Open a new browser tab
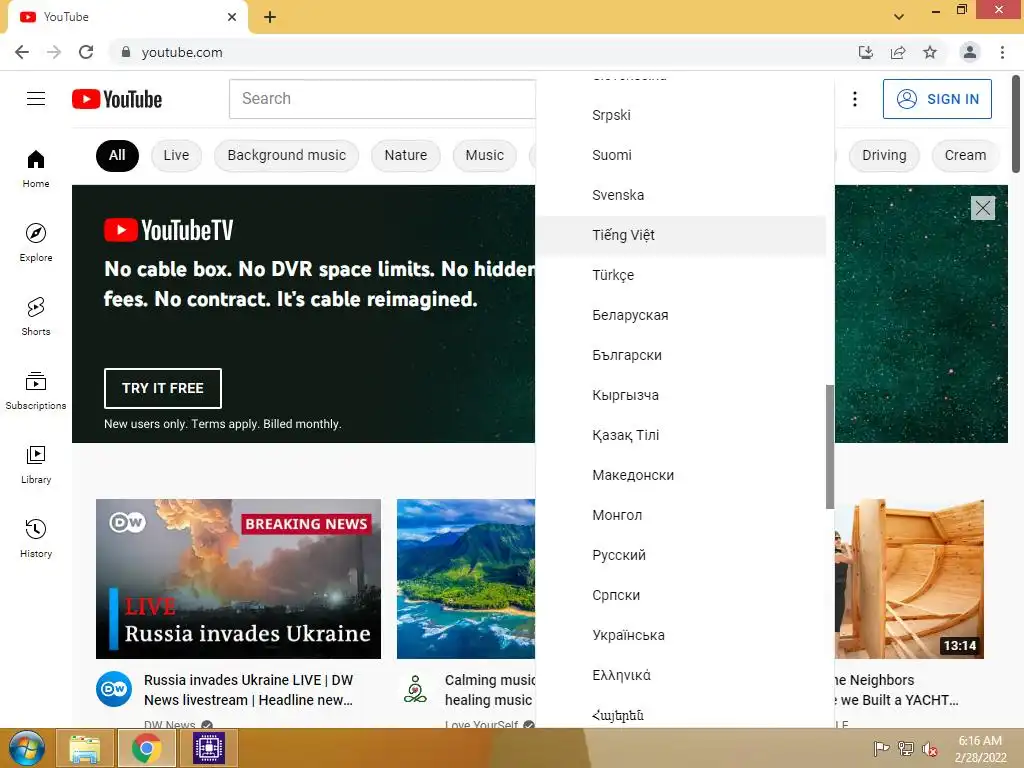 point(270,18)
